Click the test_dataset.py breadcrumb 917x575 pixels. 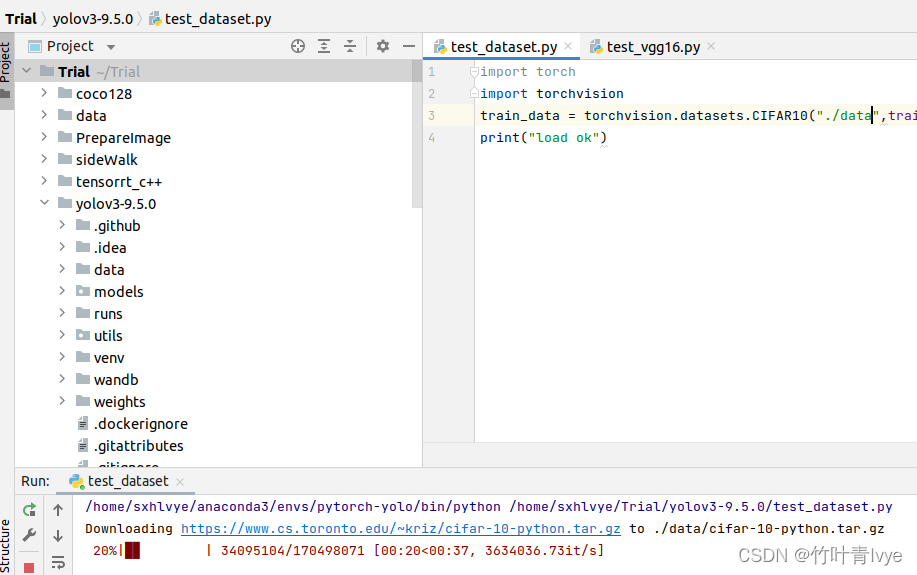[x=211, y=19]
